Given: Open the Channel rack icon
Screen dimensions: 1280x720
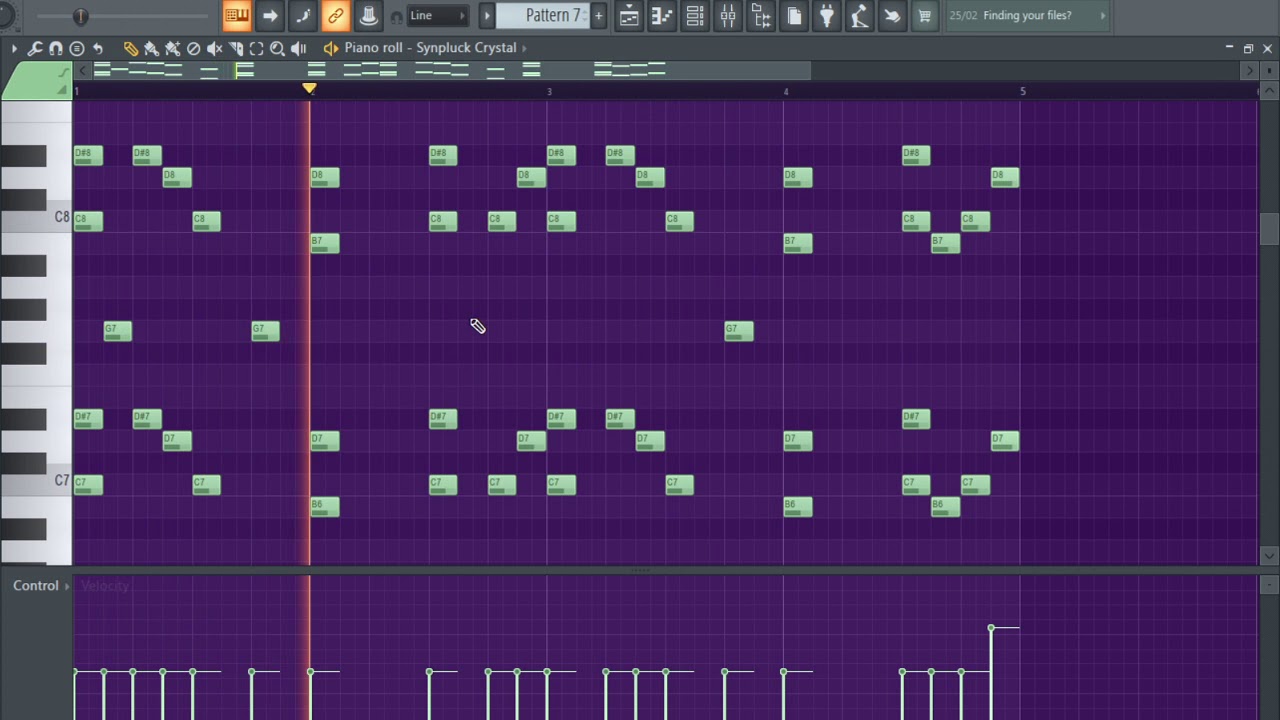Looking at the screenshot, I should (695, 15).
